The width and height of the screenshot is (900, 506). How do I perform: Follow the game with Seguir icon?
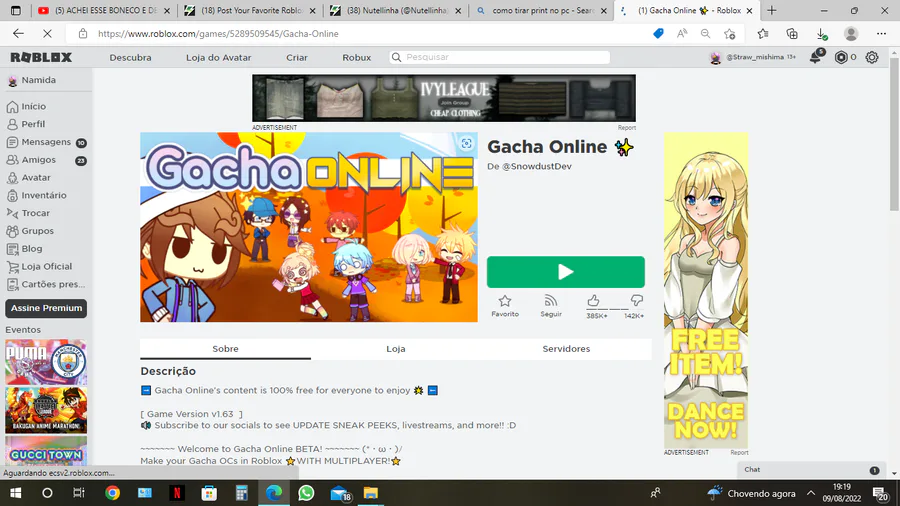point(550,301)
